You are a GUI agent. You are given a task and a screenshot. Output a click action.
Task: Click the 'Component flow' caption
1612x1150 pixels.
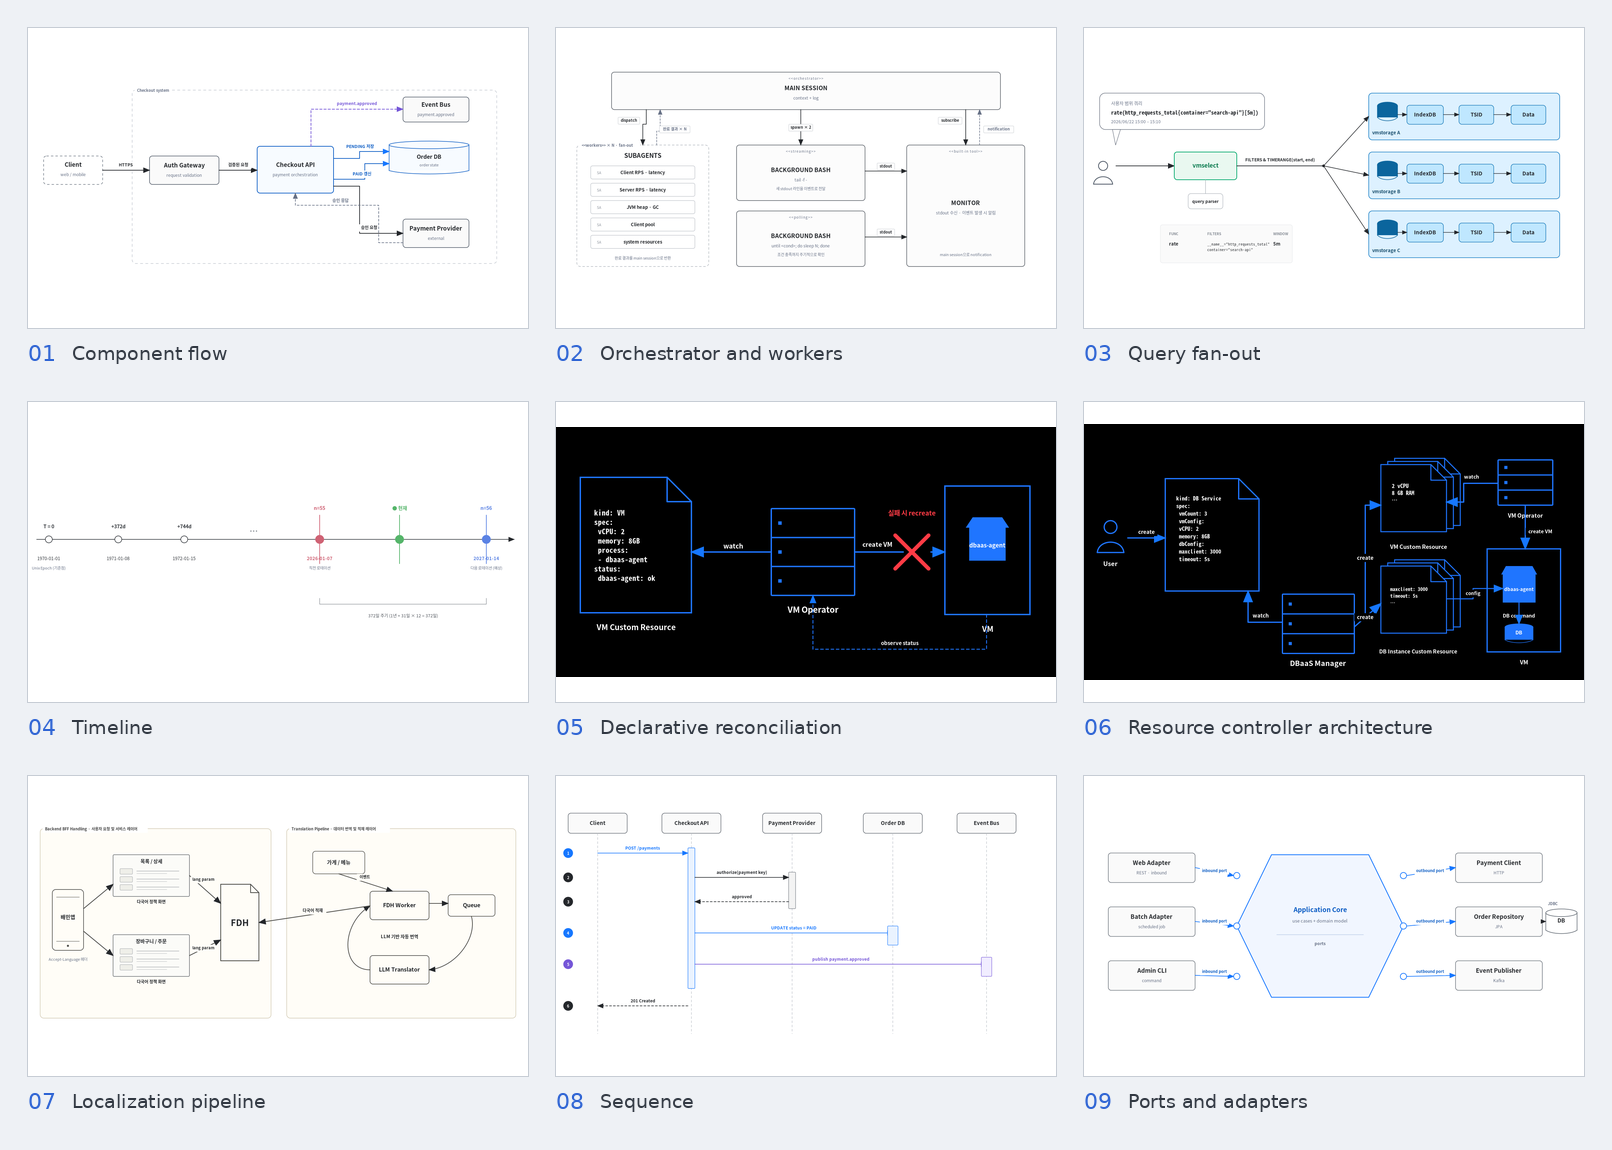click(x=149, y=354)
